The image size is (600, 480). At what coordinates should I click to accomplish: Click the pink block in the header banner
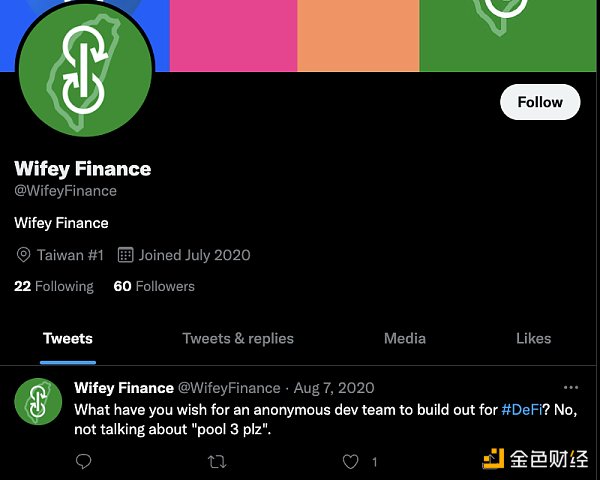click(231, 35)
